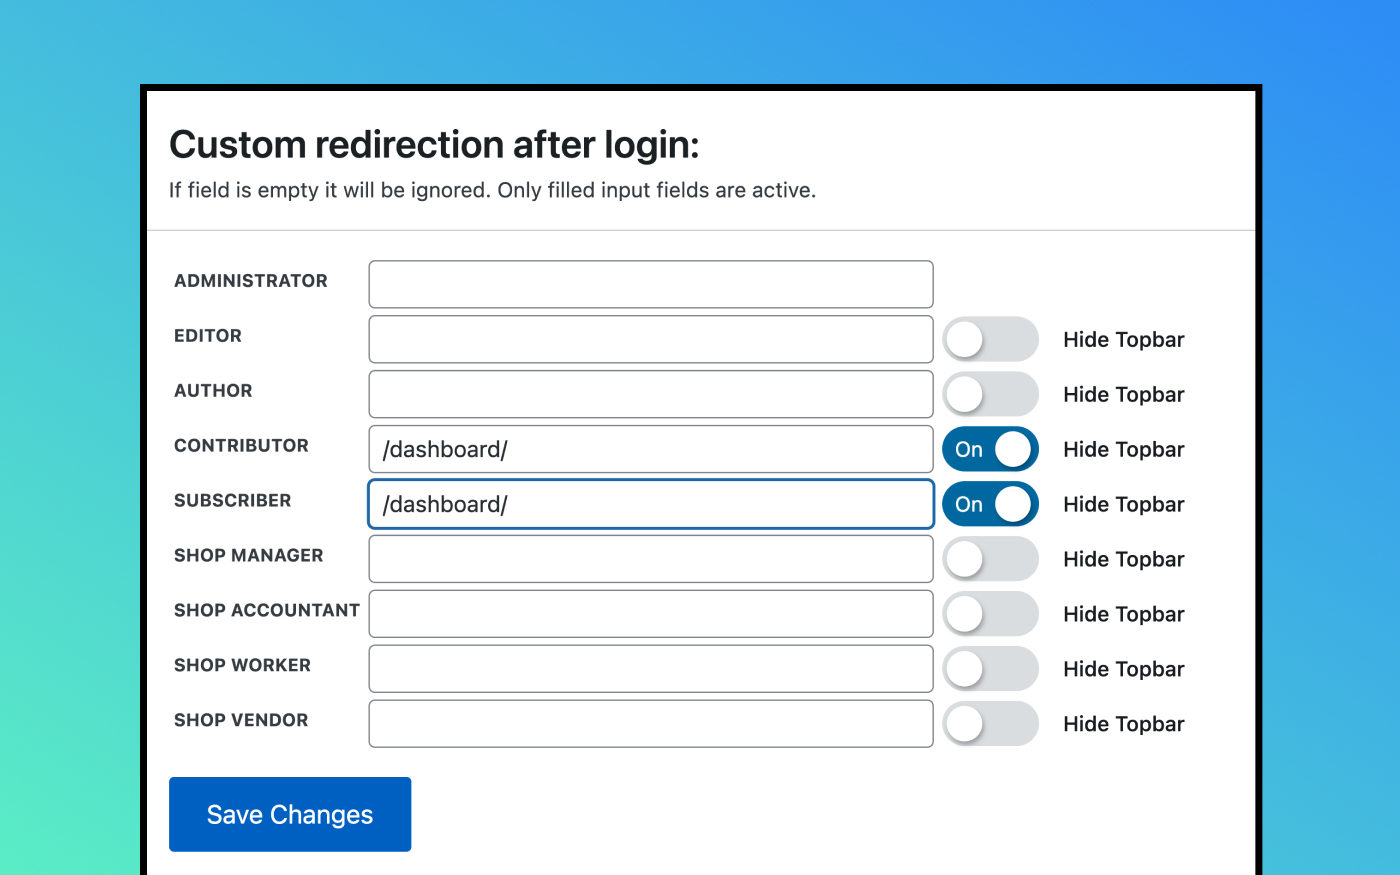
Task: Select the Editor redirect input box
Action: pos(650,339)
